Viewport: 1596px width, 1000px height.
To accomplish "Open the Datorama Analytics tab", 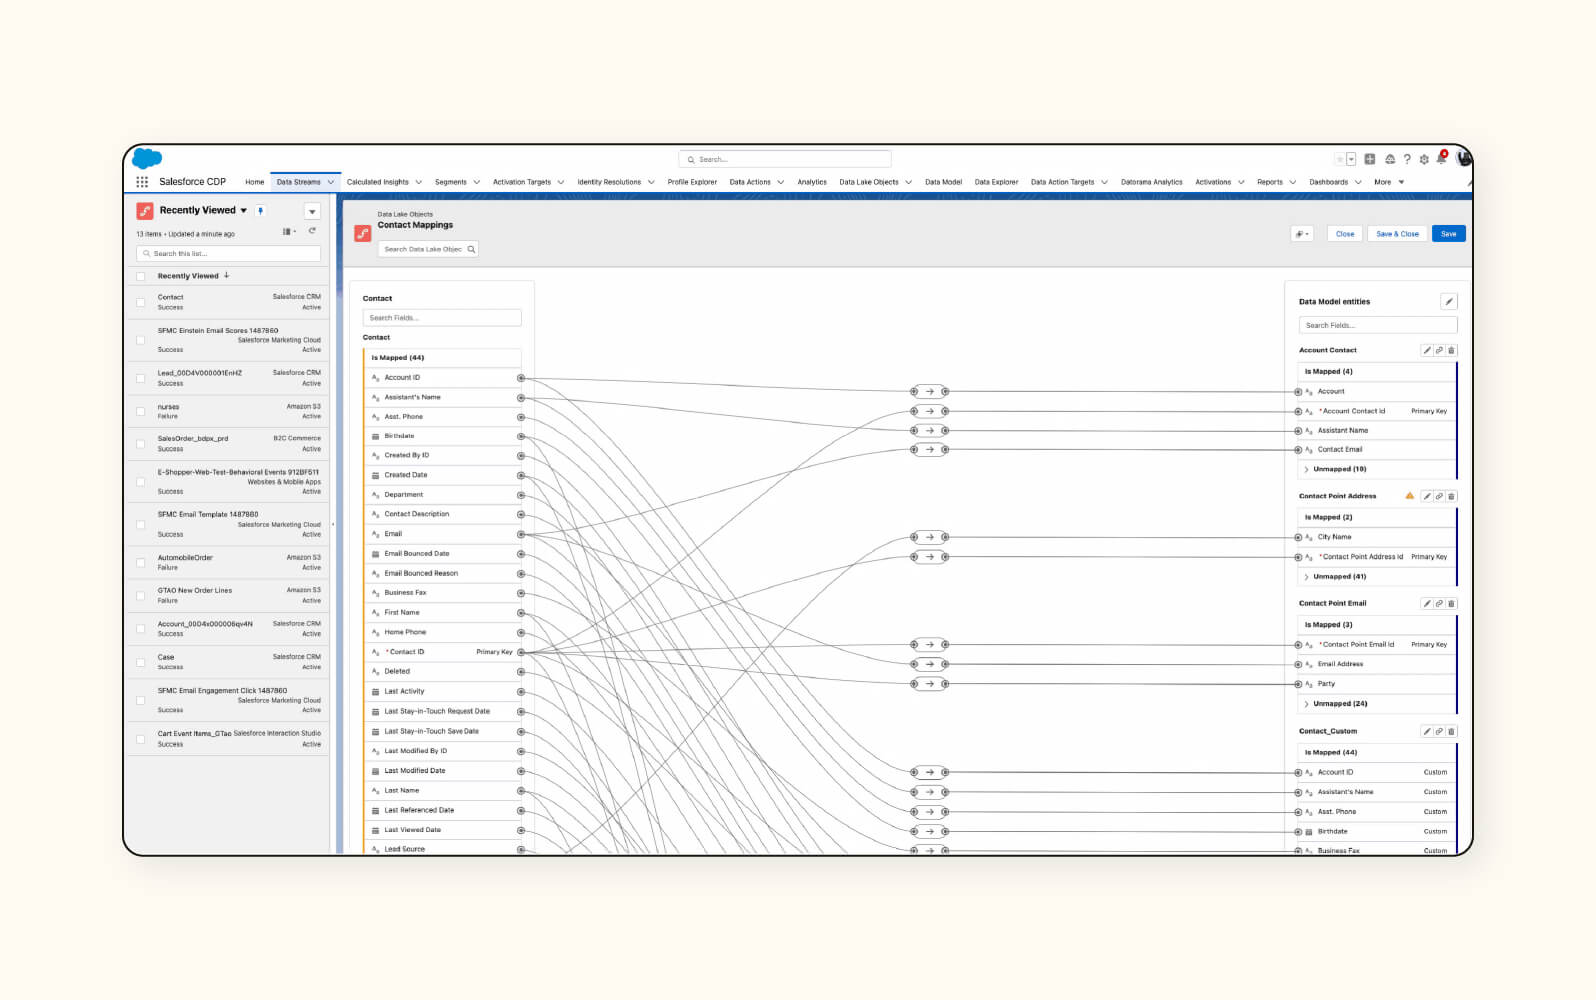I will tap(1151, 182).
